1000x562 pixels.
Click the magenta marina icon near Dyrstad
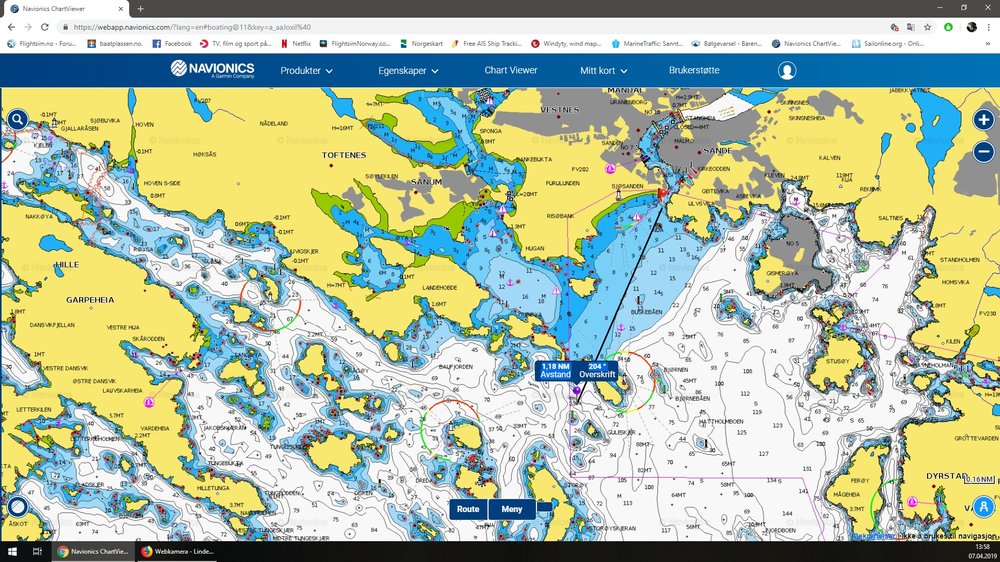click(x=913, y=502)
